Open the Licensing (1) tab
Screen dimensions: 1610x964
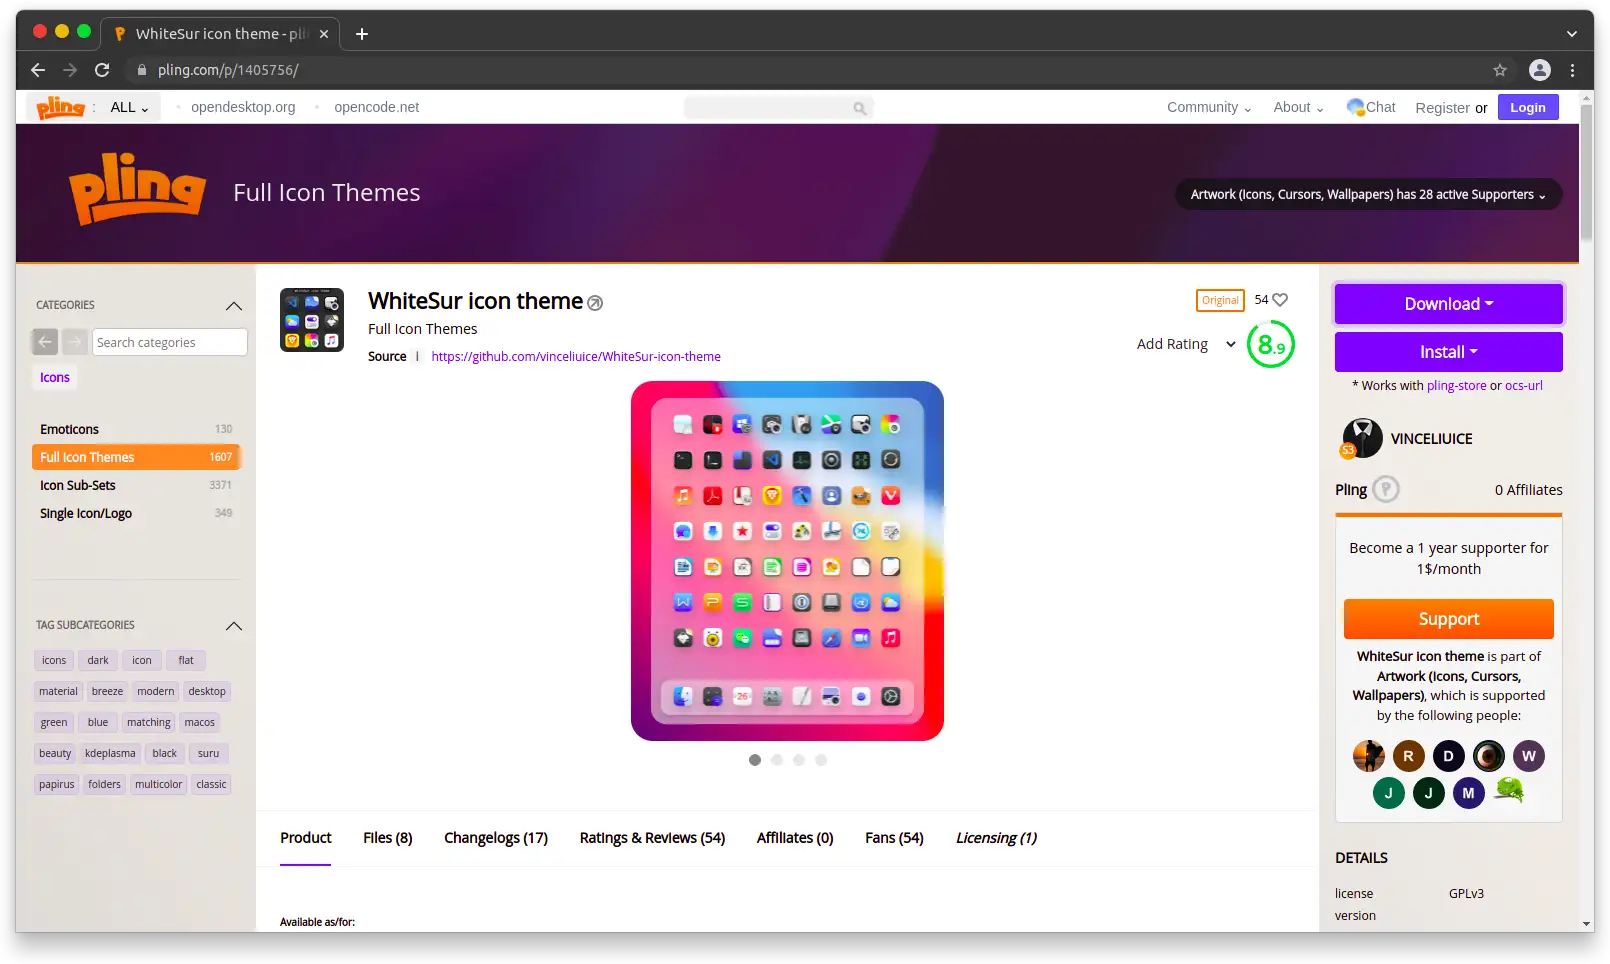pyautogui.click(x=996, y=838)
